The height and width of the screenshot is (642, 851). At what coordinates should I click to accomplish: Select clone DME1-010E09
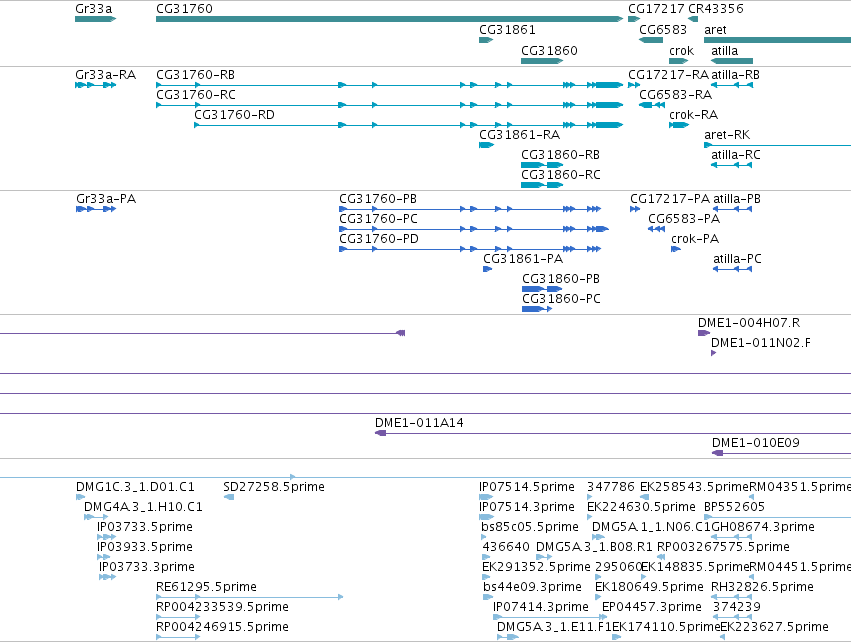pyautogui.click(x=755, y=443)
